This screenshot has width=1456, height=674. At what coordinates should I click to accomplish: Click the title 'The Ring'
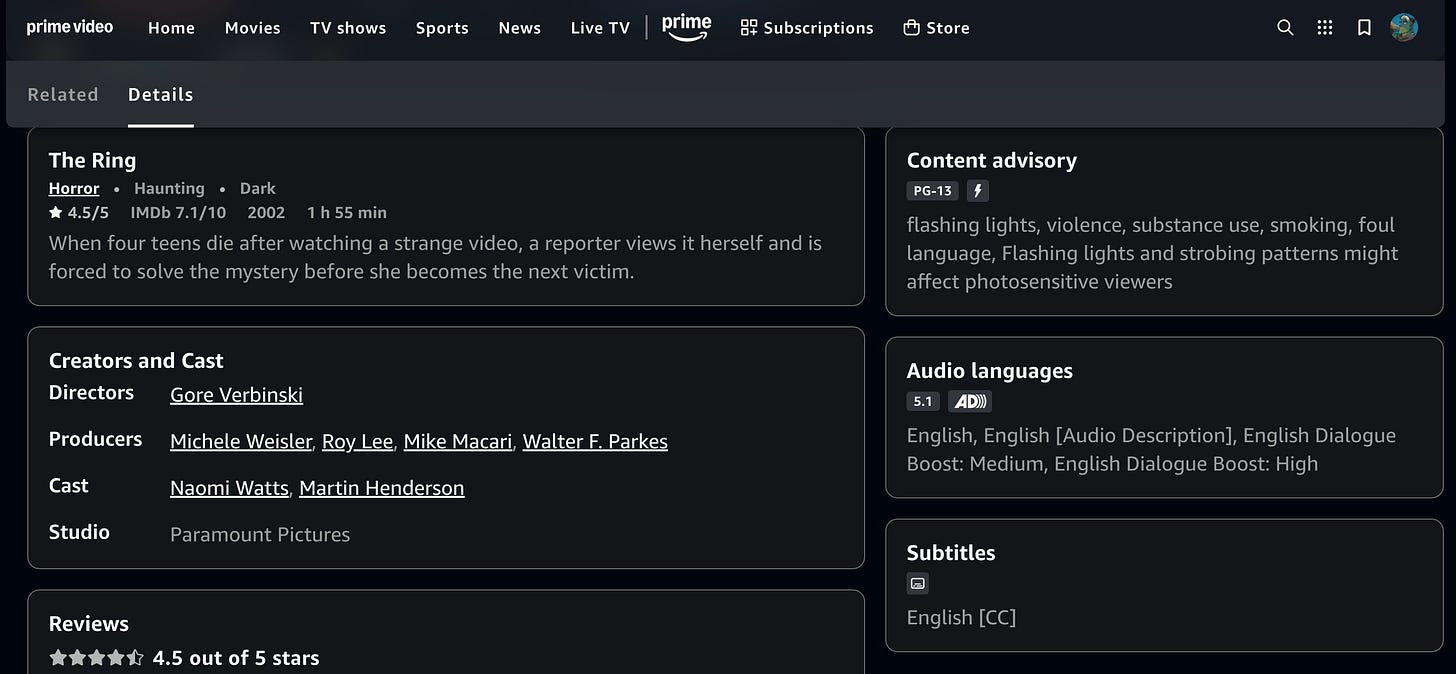point(92,160)
